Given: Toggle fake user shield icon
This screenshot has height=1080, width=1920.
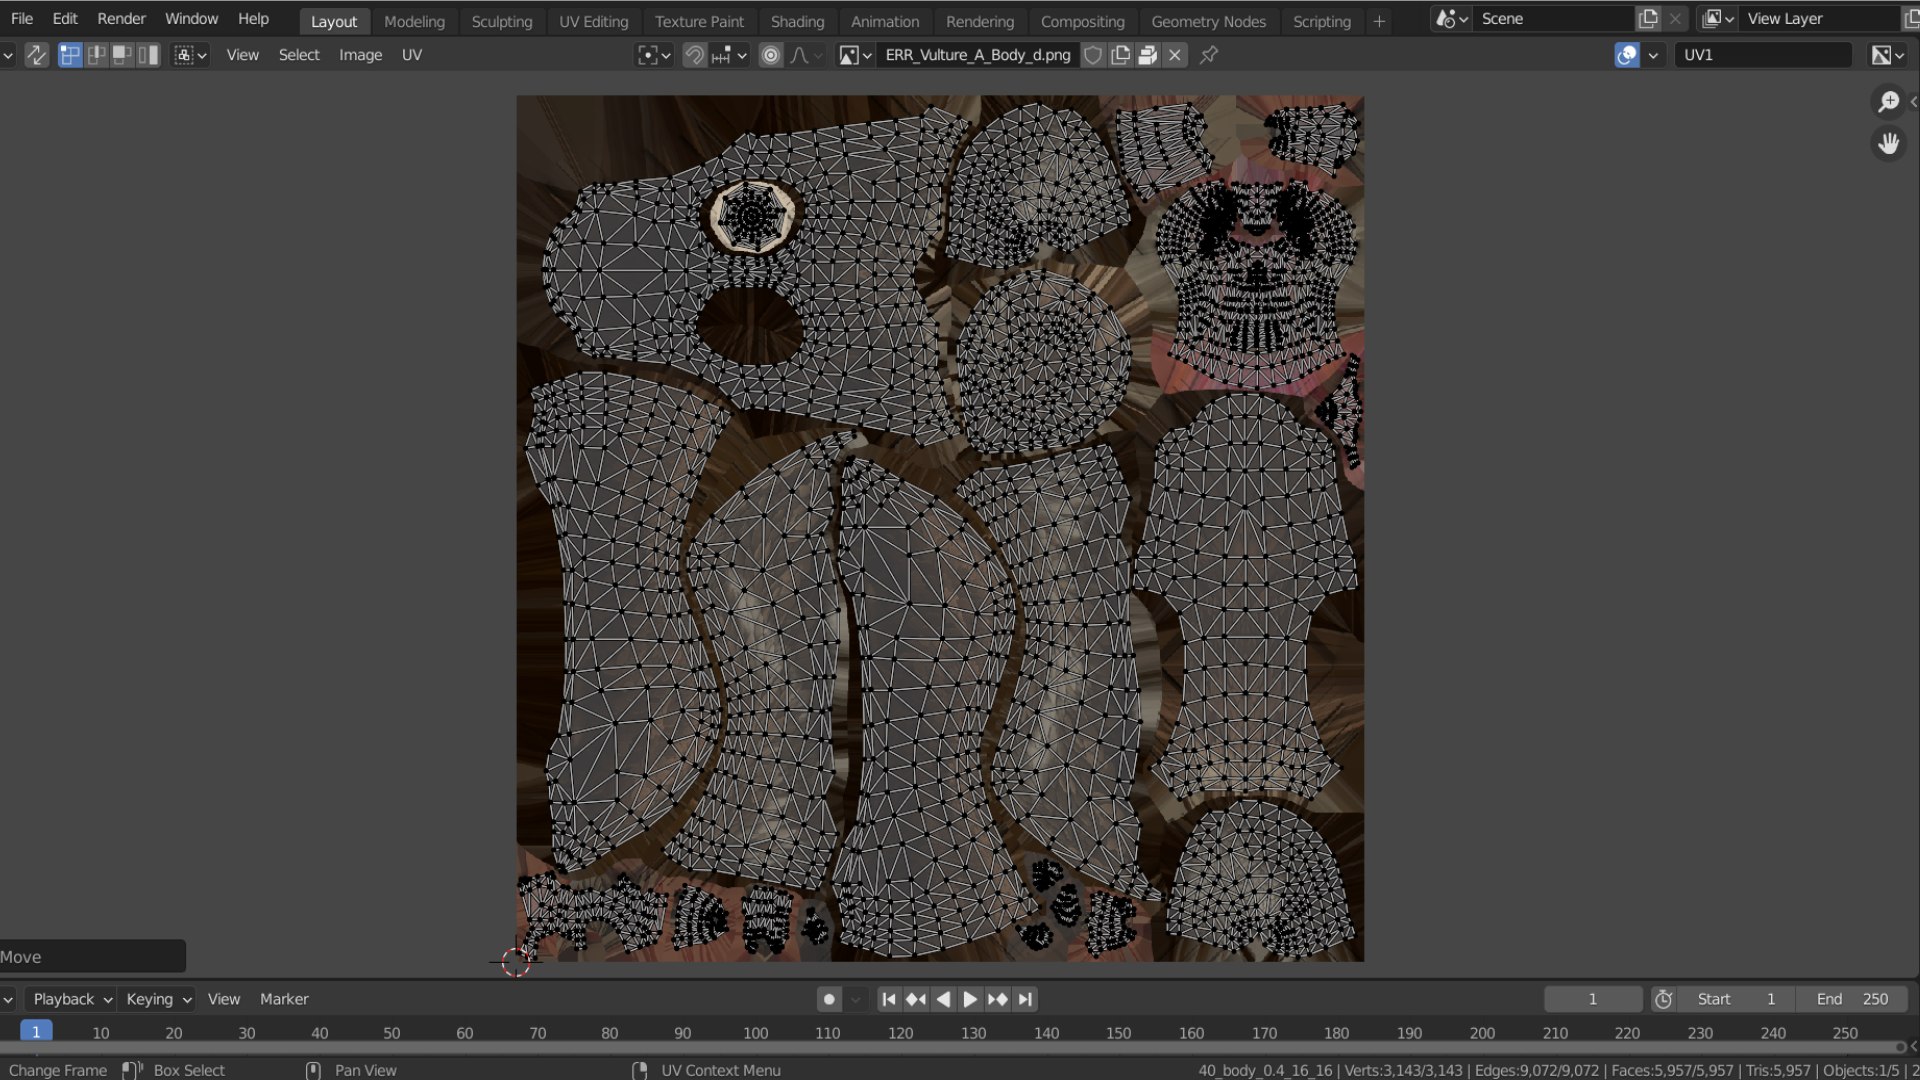Looking at the screenshot, I should (1093, 55).
